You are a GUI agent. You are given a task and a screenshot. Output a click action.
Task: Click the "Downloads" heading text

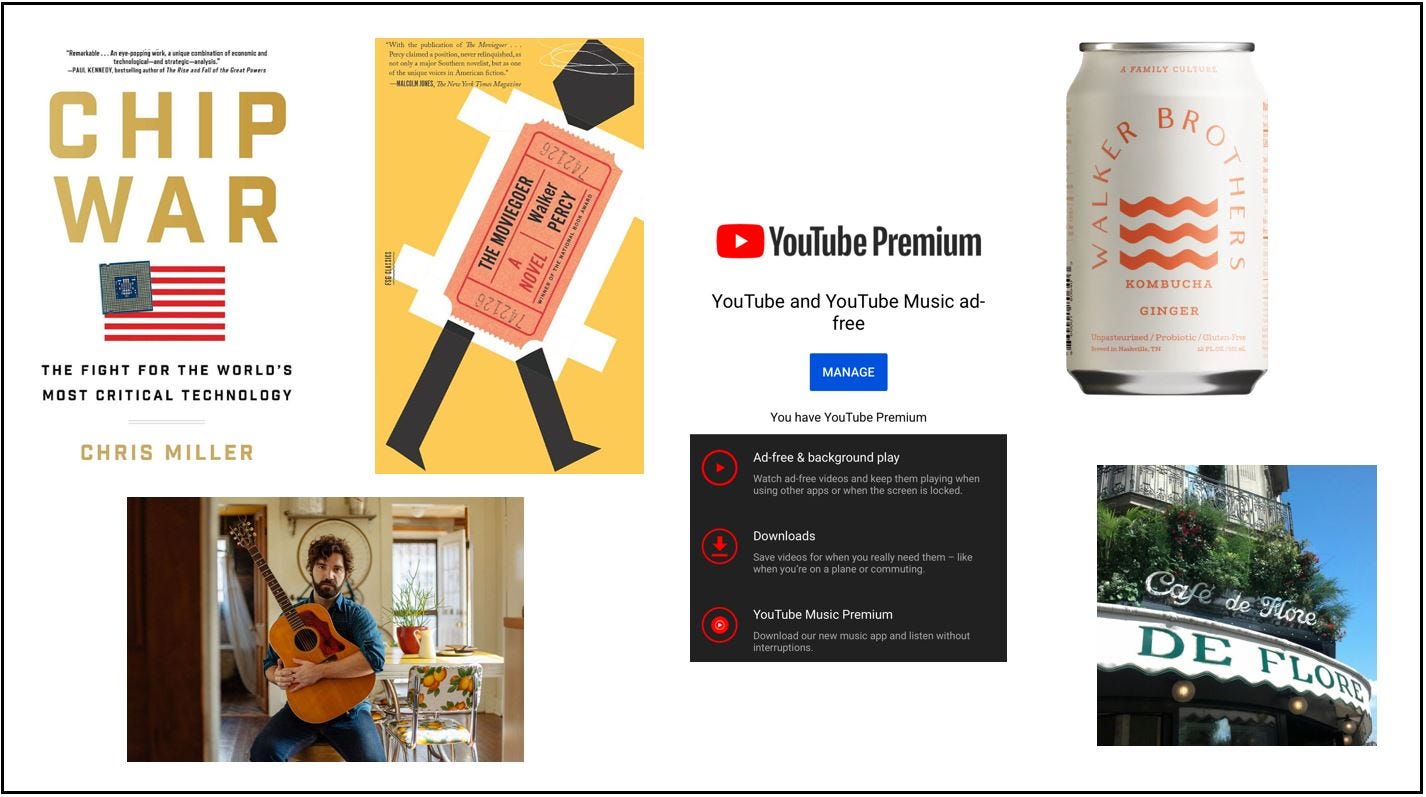[784, 536]
